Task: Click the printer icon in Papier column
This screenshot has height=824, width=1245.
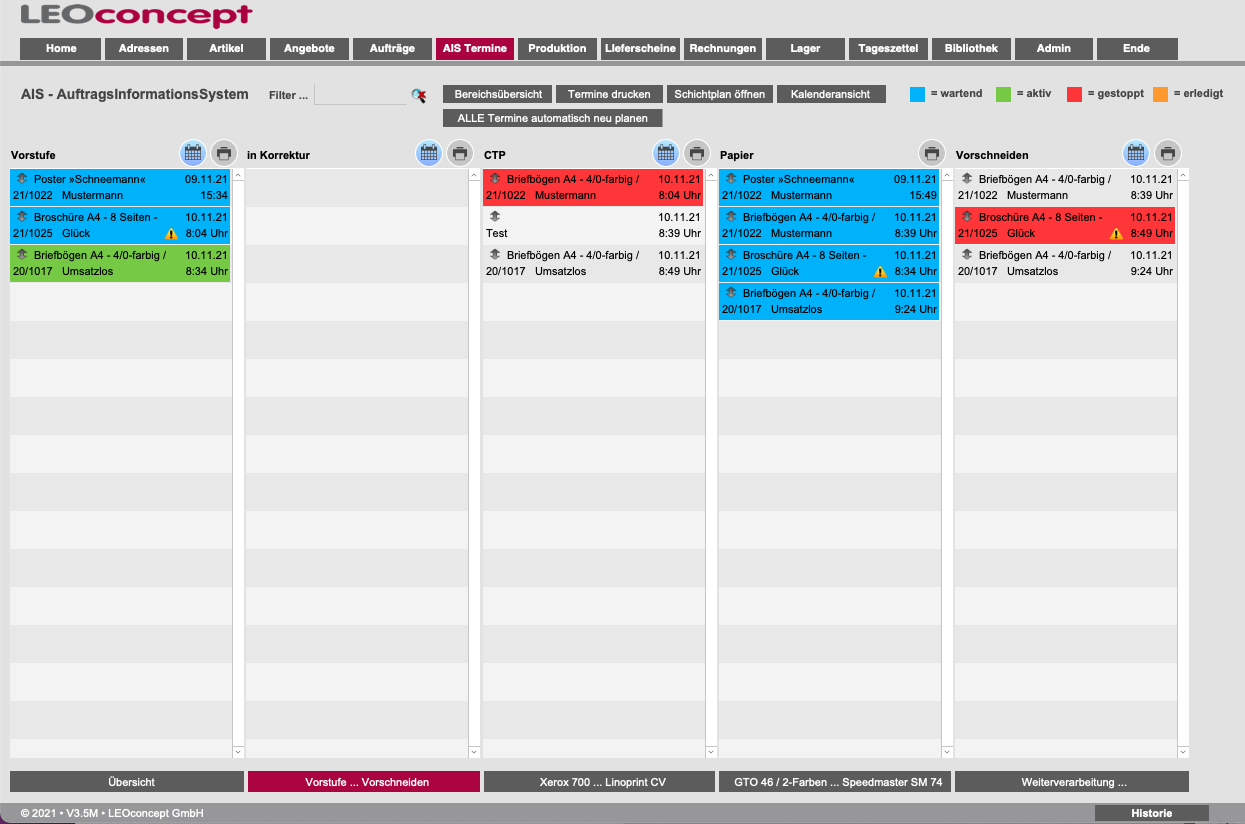Action: pos(932,153)
